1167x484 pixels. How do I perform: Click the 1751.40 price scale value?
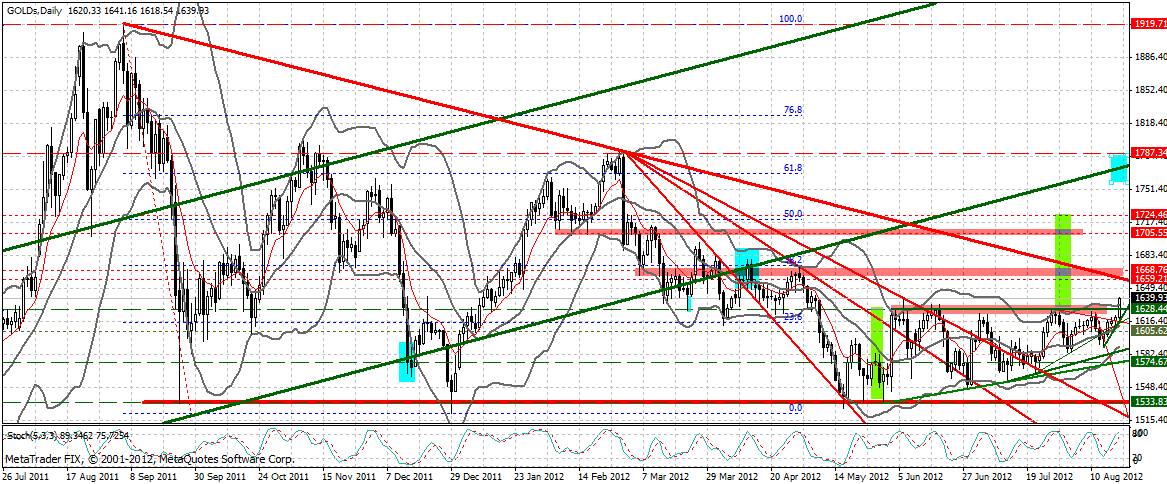(x=1150, y=189)
